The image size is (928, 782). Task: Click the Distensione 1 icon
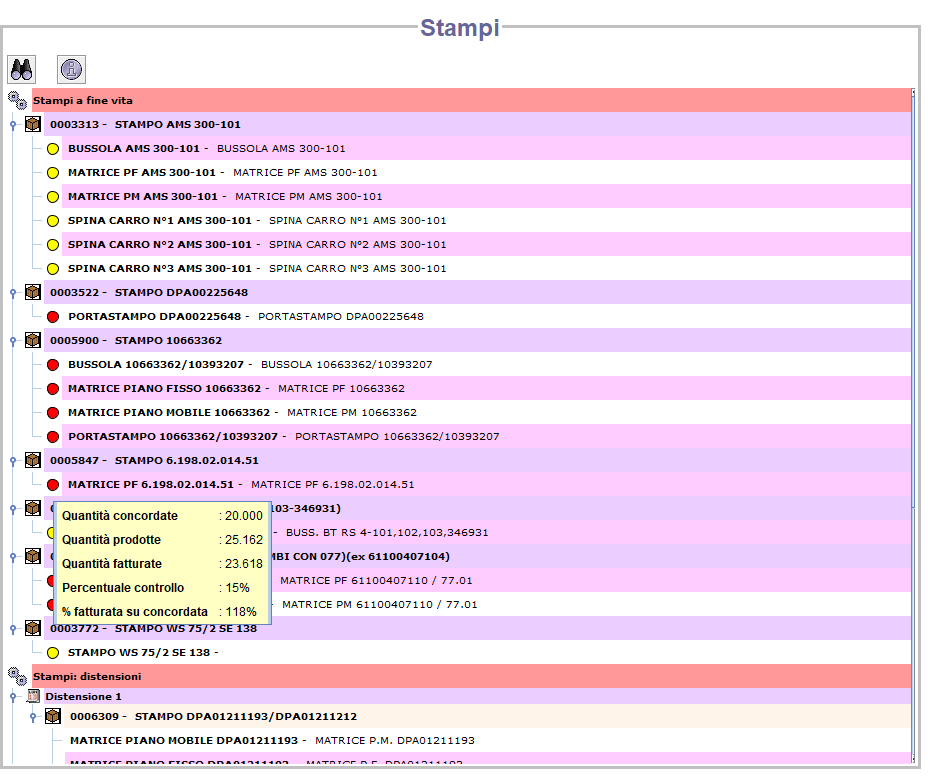tap(33, 696)
